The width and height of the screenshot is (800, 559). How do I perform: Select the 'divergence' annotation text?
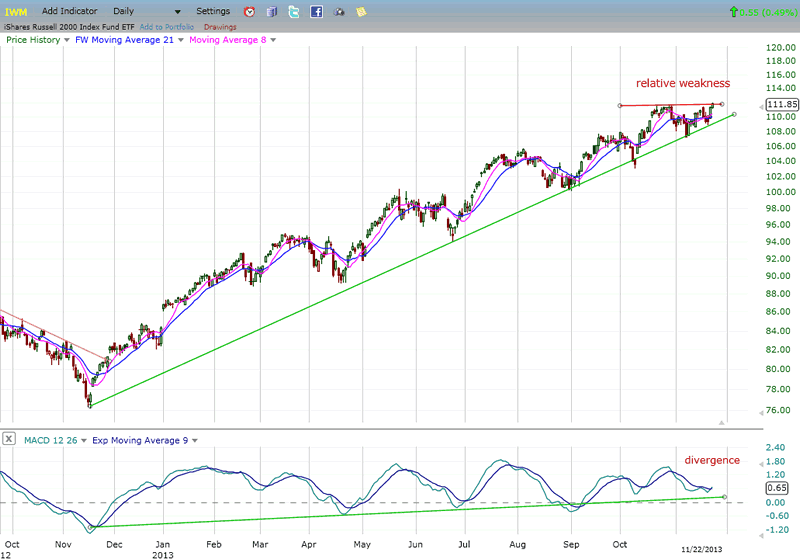pos(712,460)
